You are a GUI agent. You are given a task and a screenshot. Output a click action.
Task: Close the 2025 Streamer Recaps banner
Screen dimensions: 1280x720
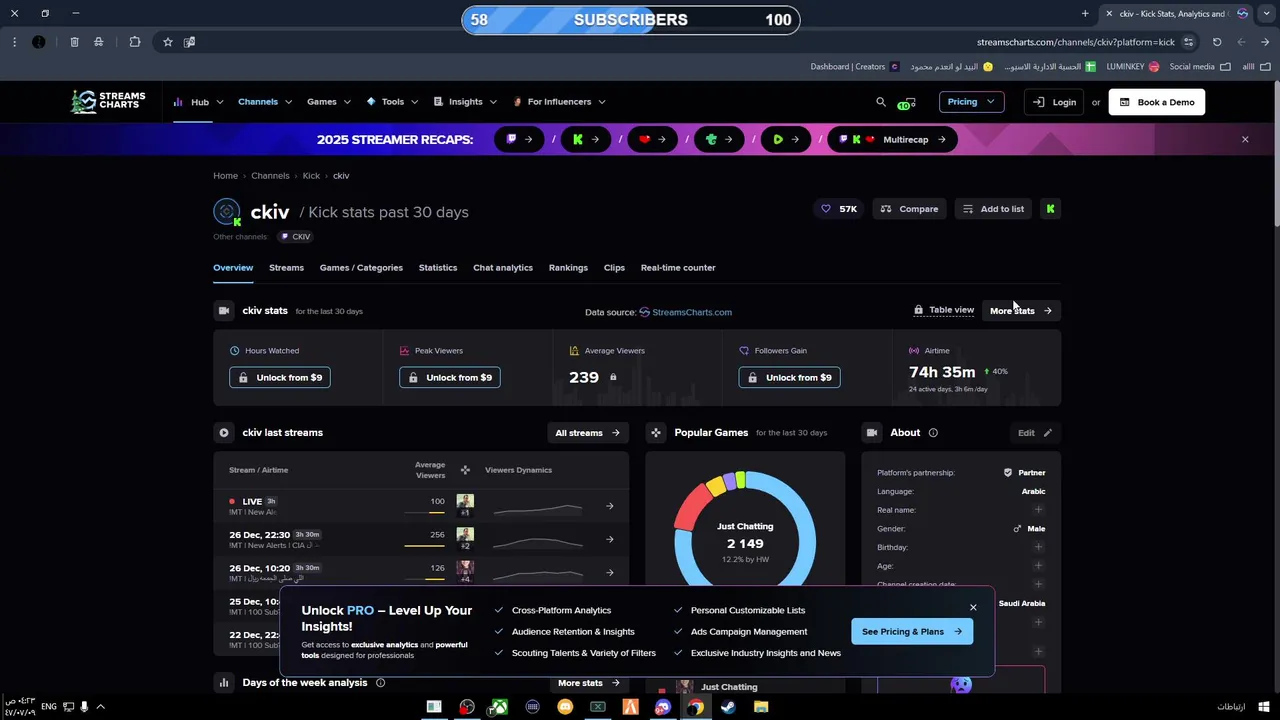coord(1245,139)
